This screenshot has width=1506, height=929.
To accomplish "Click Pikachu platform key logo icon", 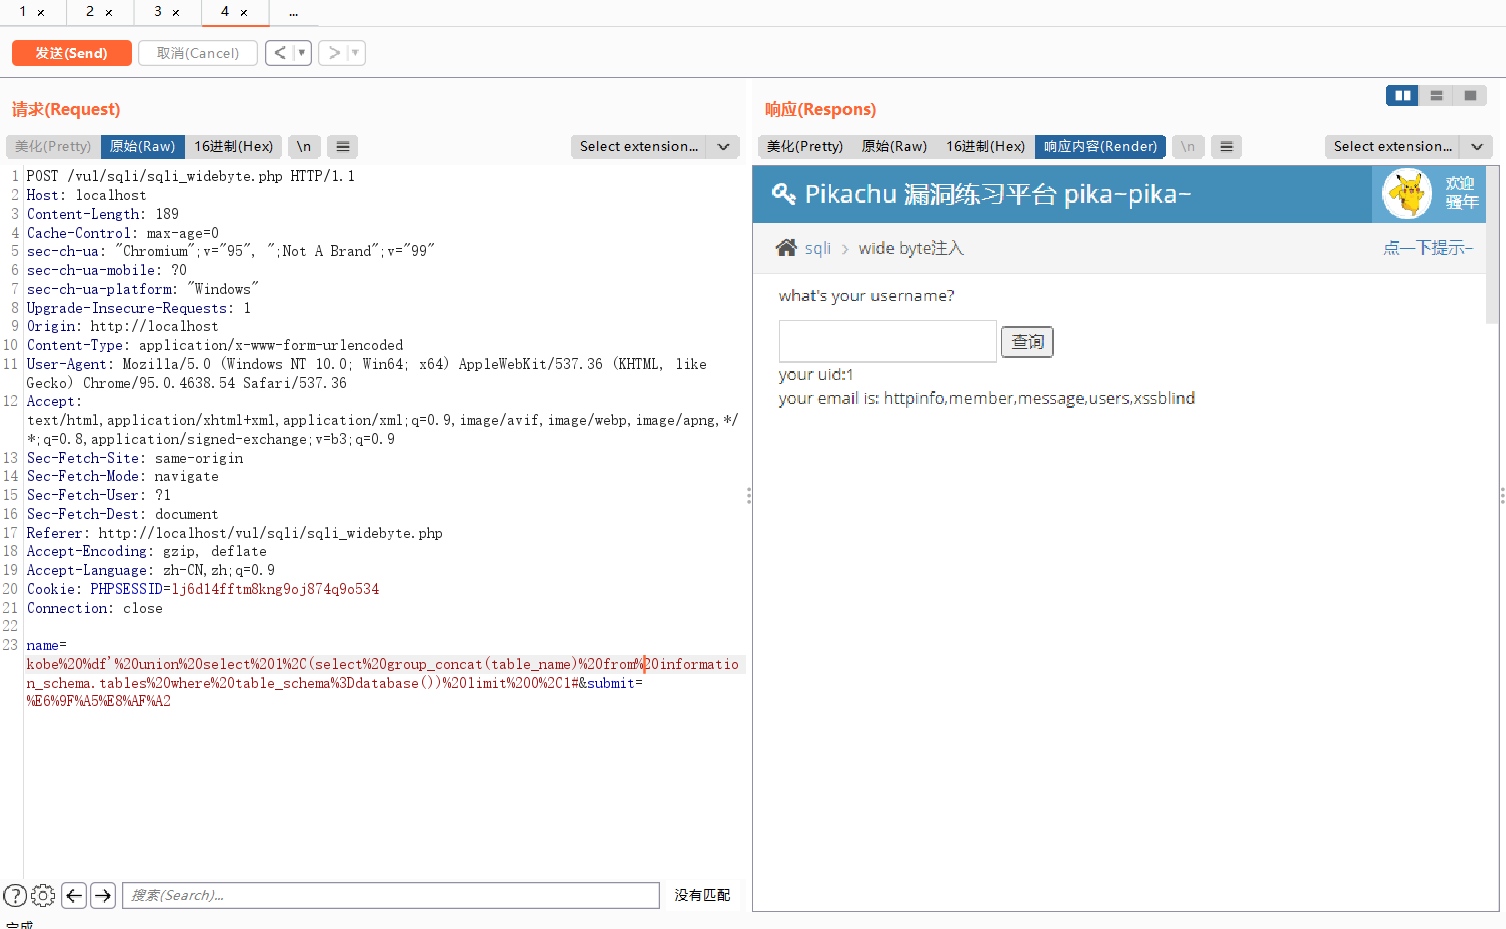I will pyautogui.click(x=784, y=194).
